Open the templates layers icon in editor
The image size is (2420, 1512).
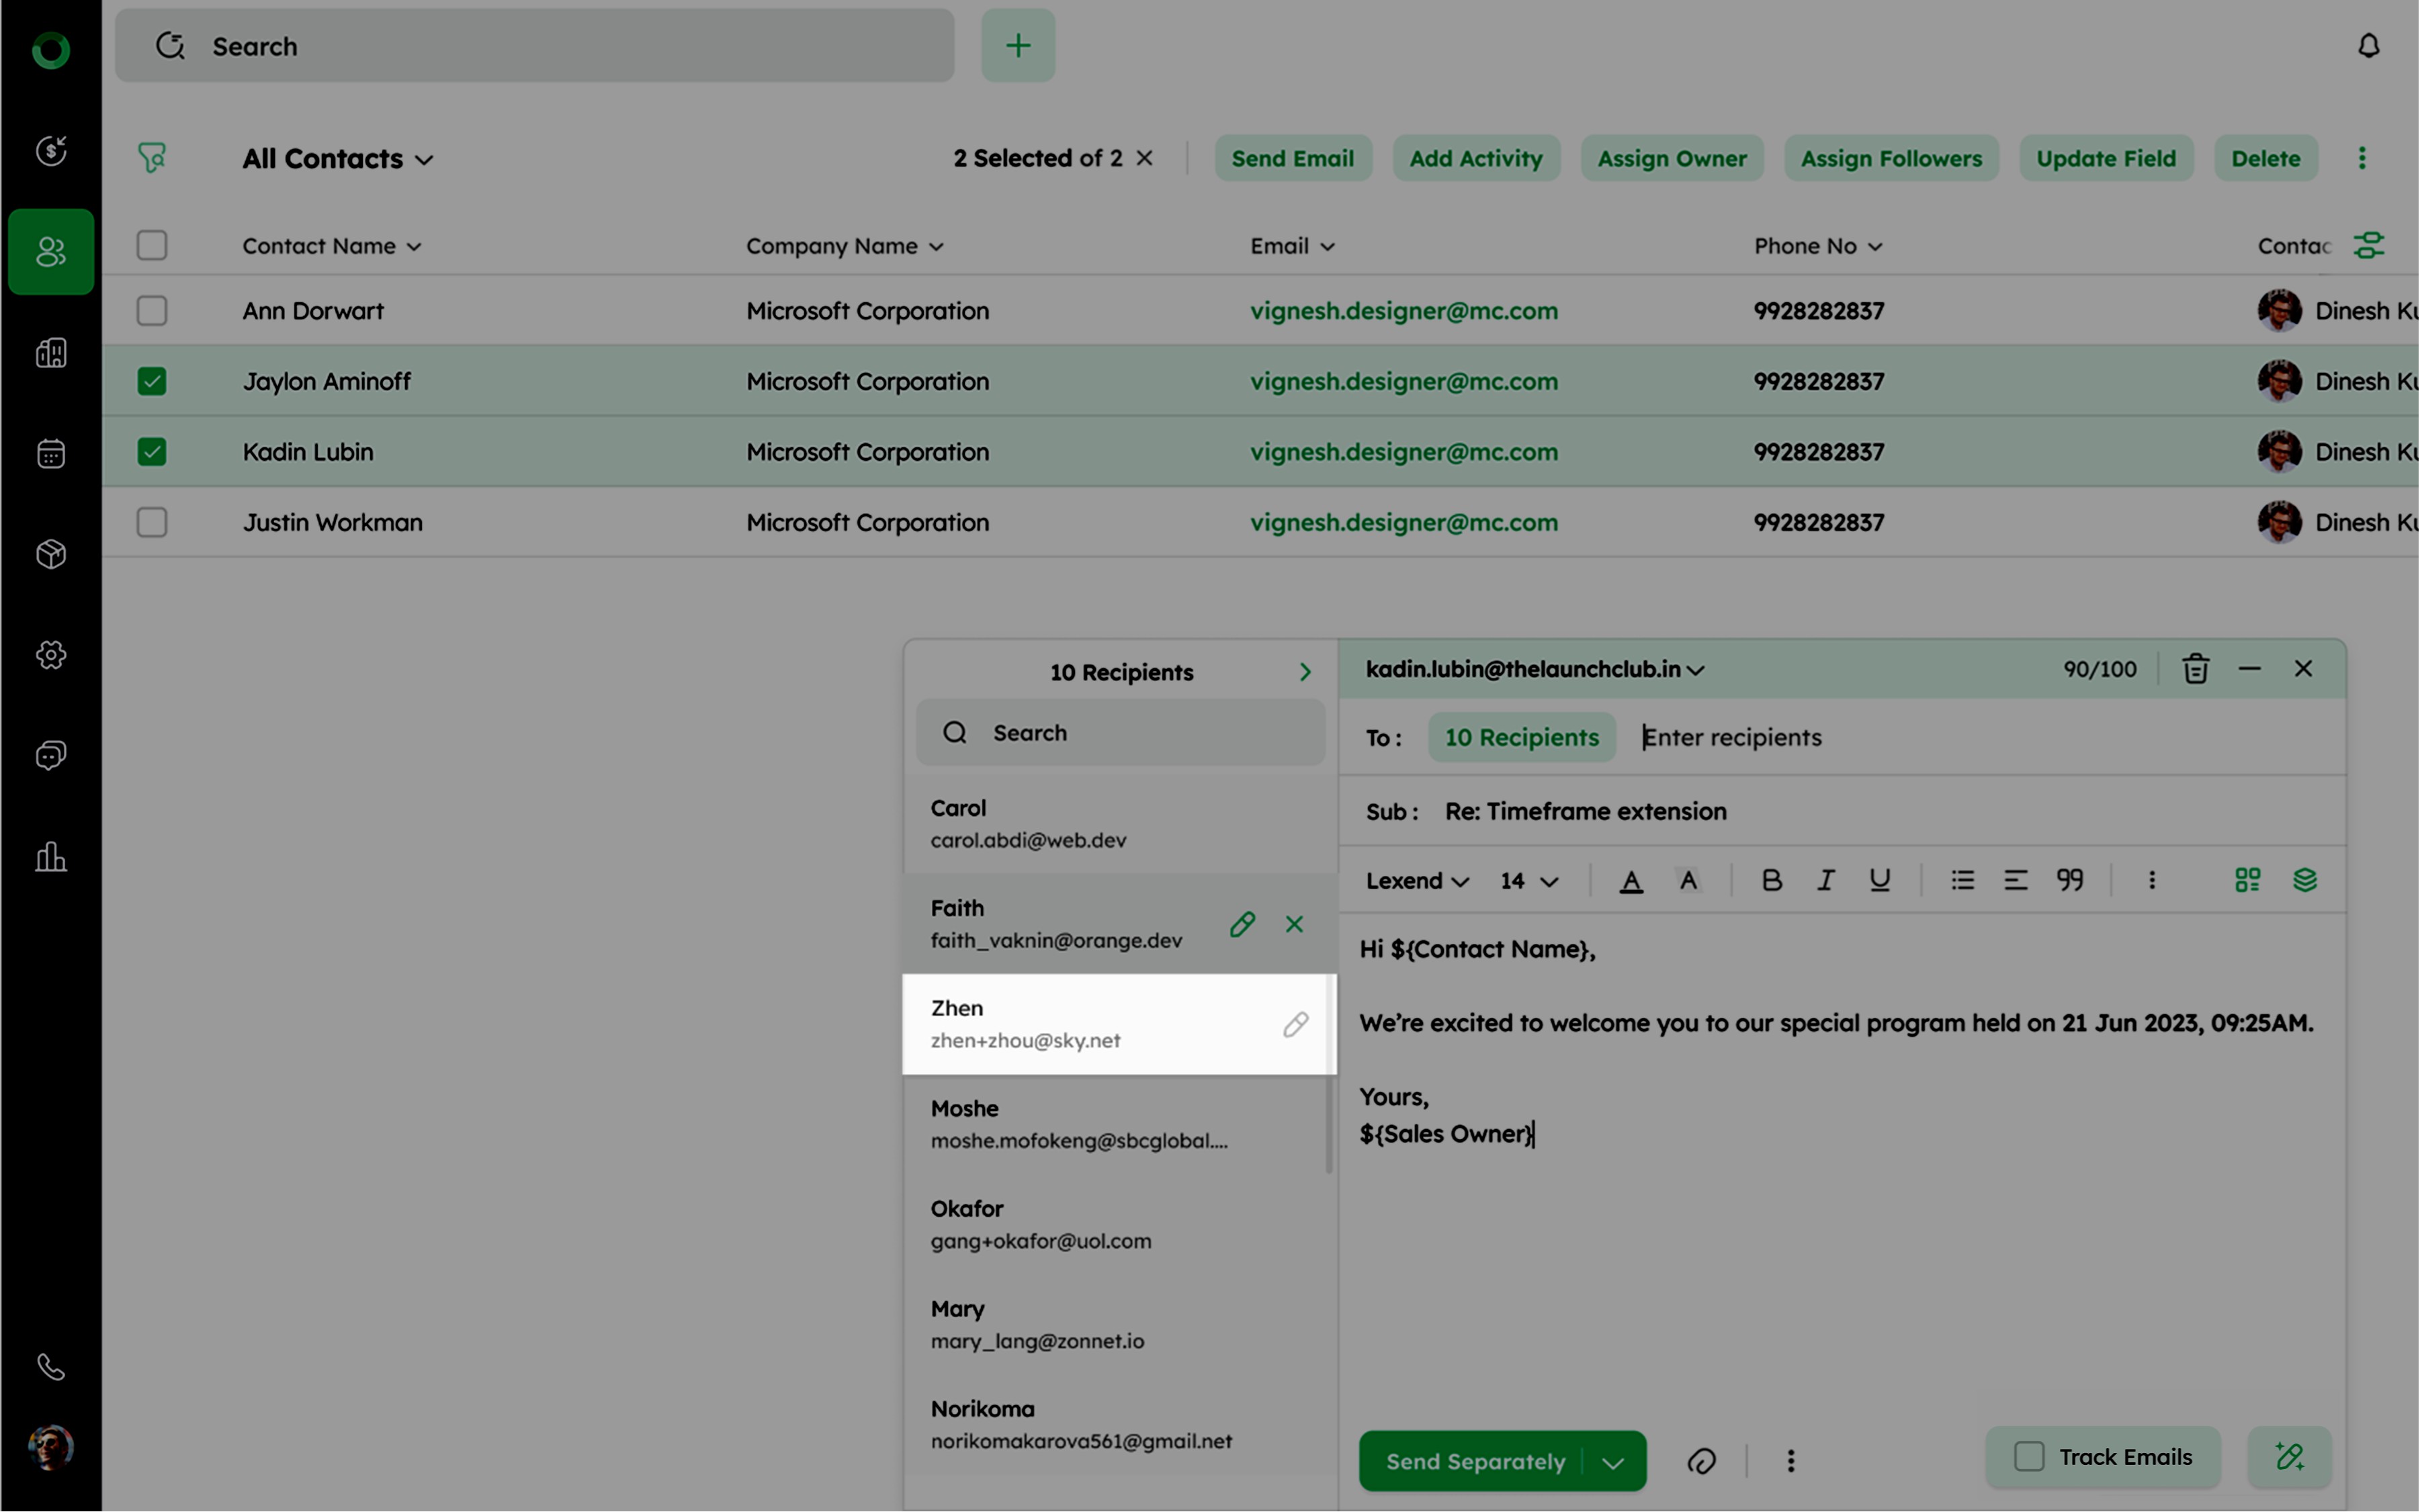click(x=2304, y=880)
